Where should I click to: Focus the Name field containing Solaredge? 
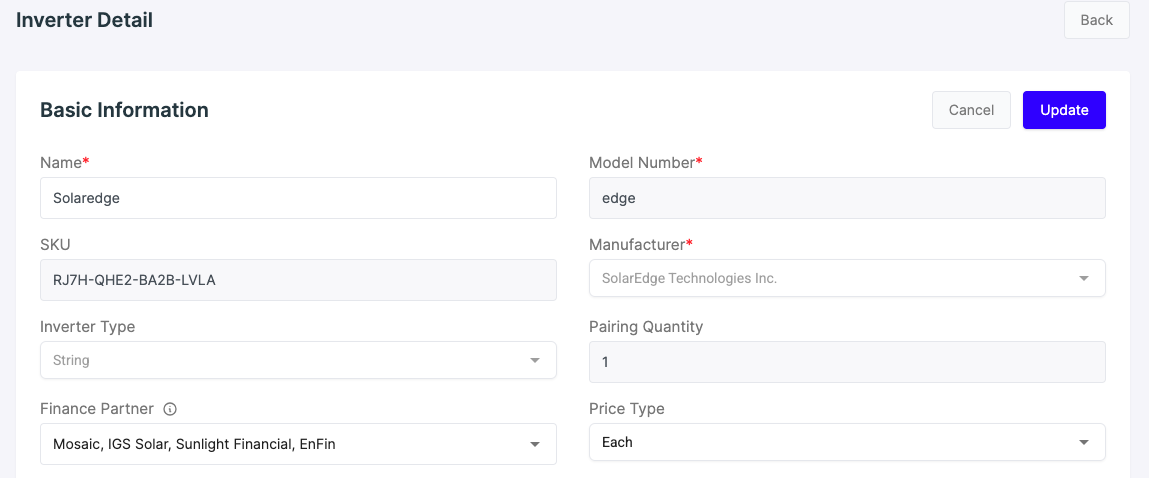298,198
